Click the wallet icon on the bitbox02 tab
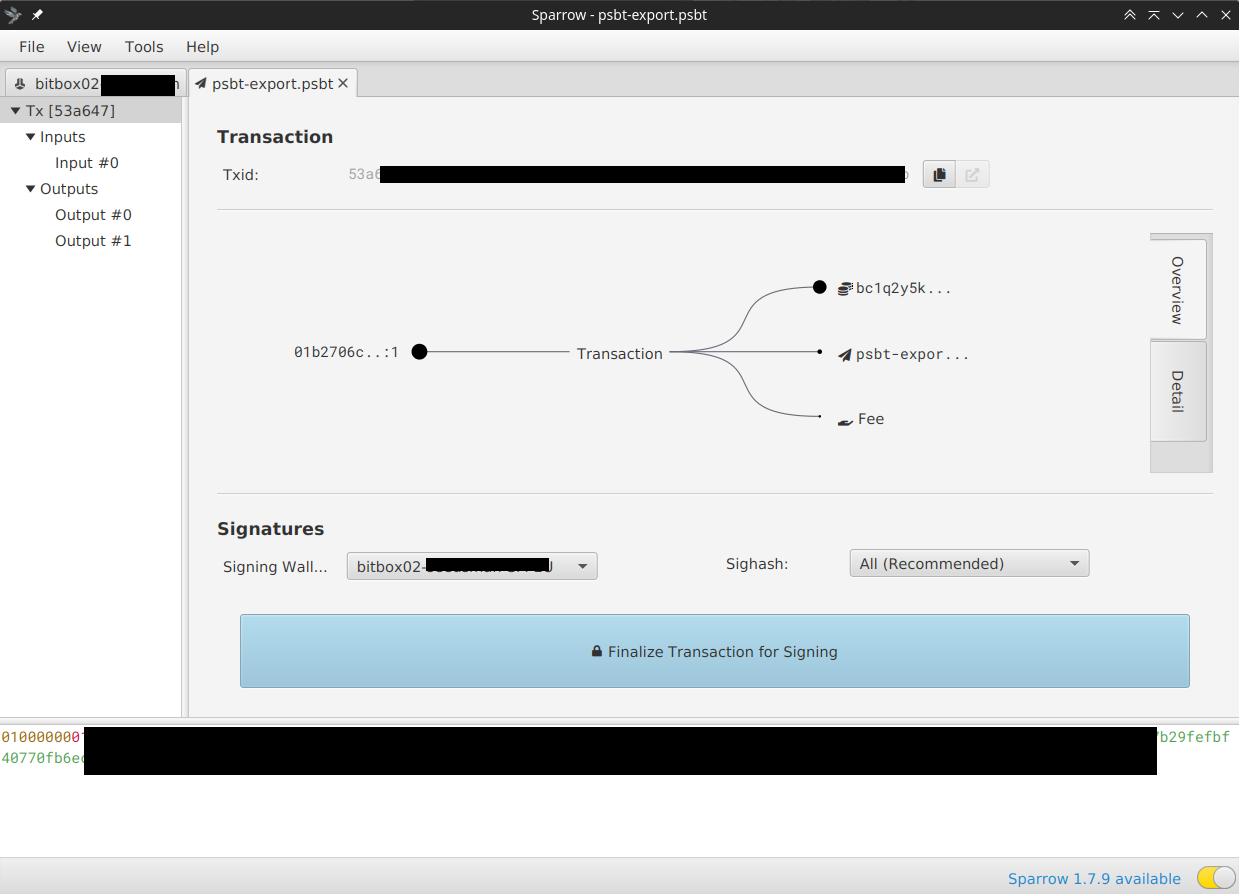The height and width of the screenshot is (894, 1239). [x=23, y=84]
